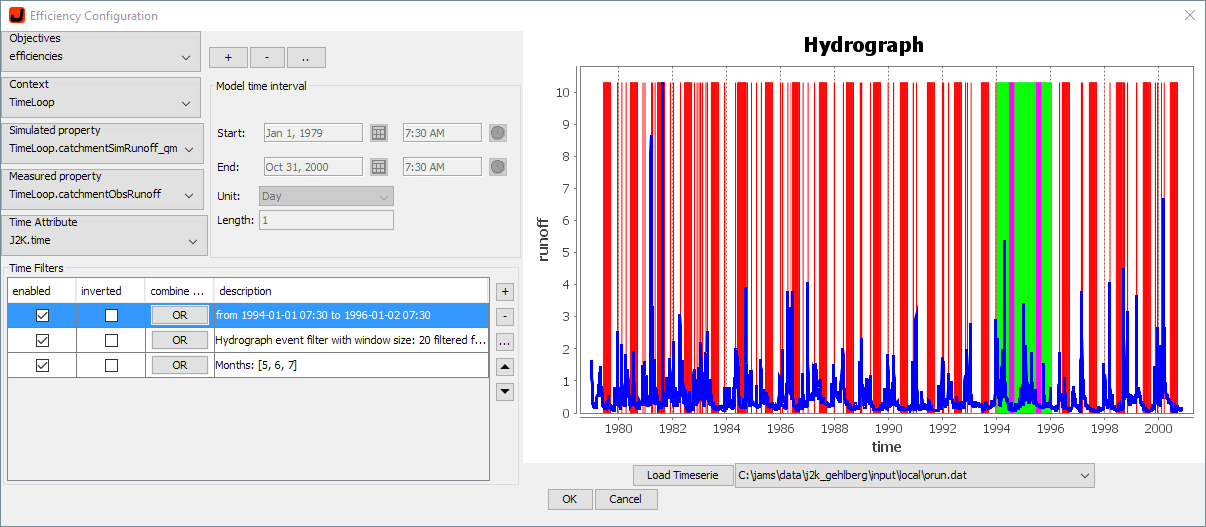Click the runoff axis label
Screen dimensions: 1206x527
tap(545, 240)
